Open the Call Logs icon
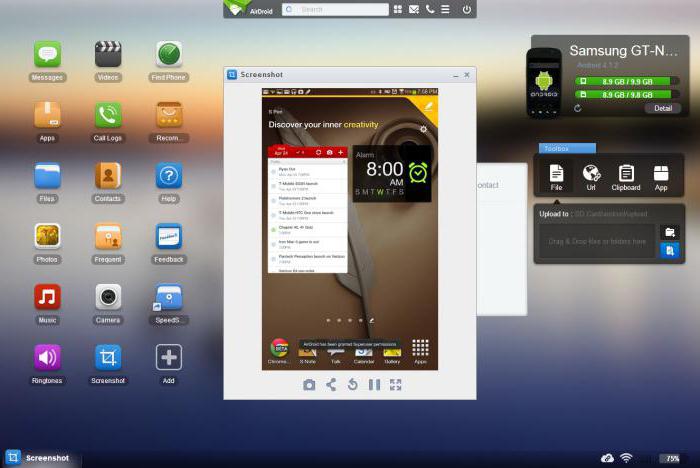The width and height of the screenshot is (700, 468). 108,116
